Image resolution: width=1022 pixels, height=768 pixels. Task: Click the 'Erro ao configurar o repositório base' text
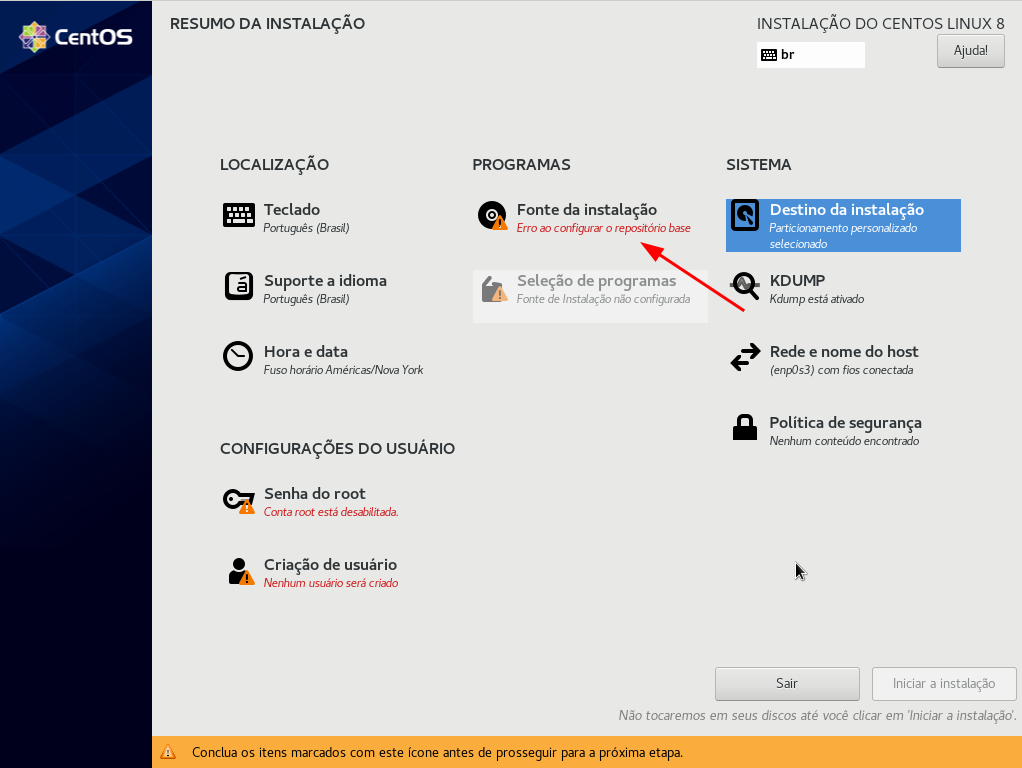[x=604, y=228]
